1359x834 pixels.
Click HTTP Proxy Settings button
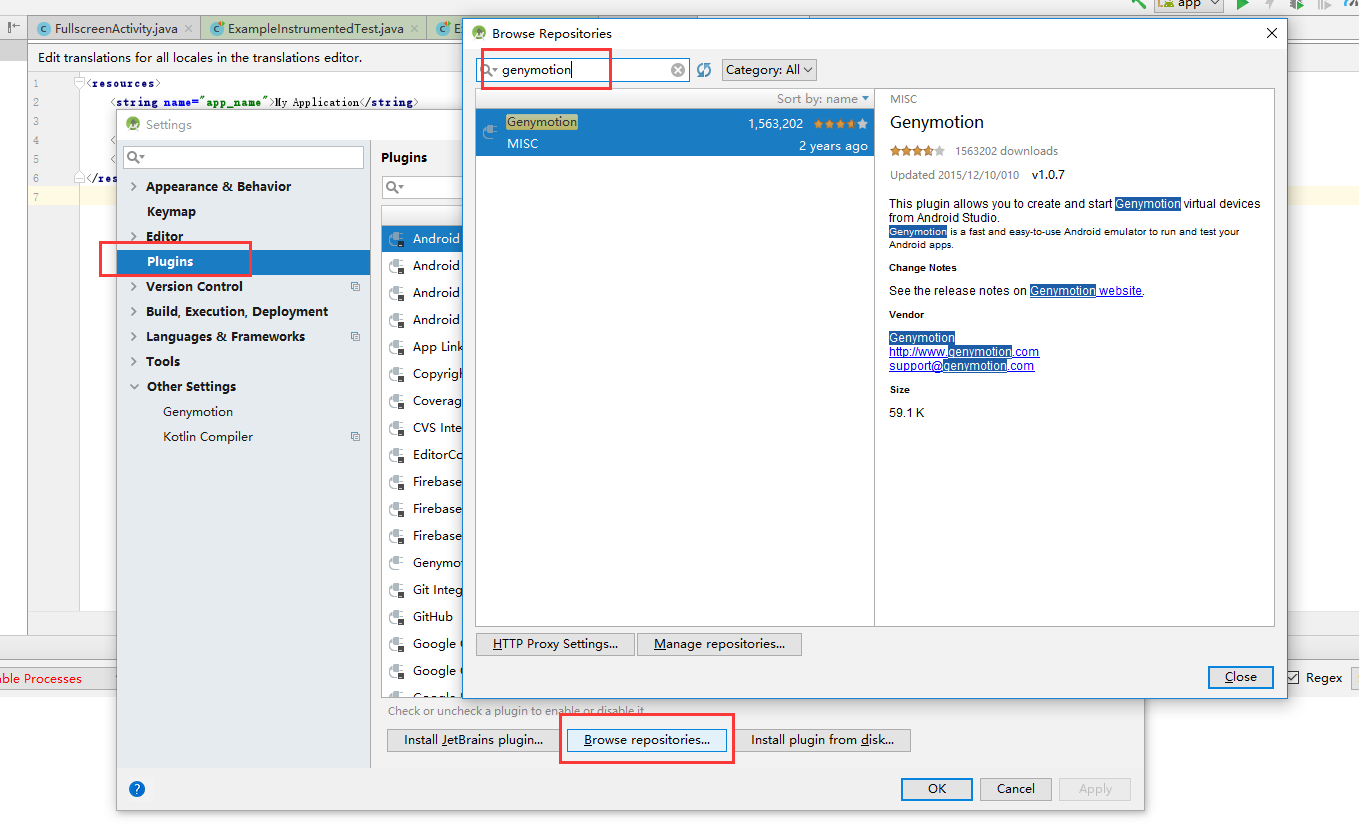coord(555,644)
